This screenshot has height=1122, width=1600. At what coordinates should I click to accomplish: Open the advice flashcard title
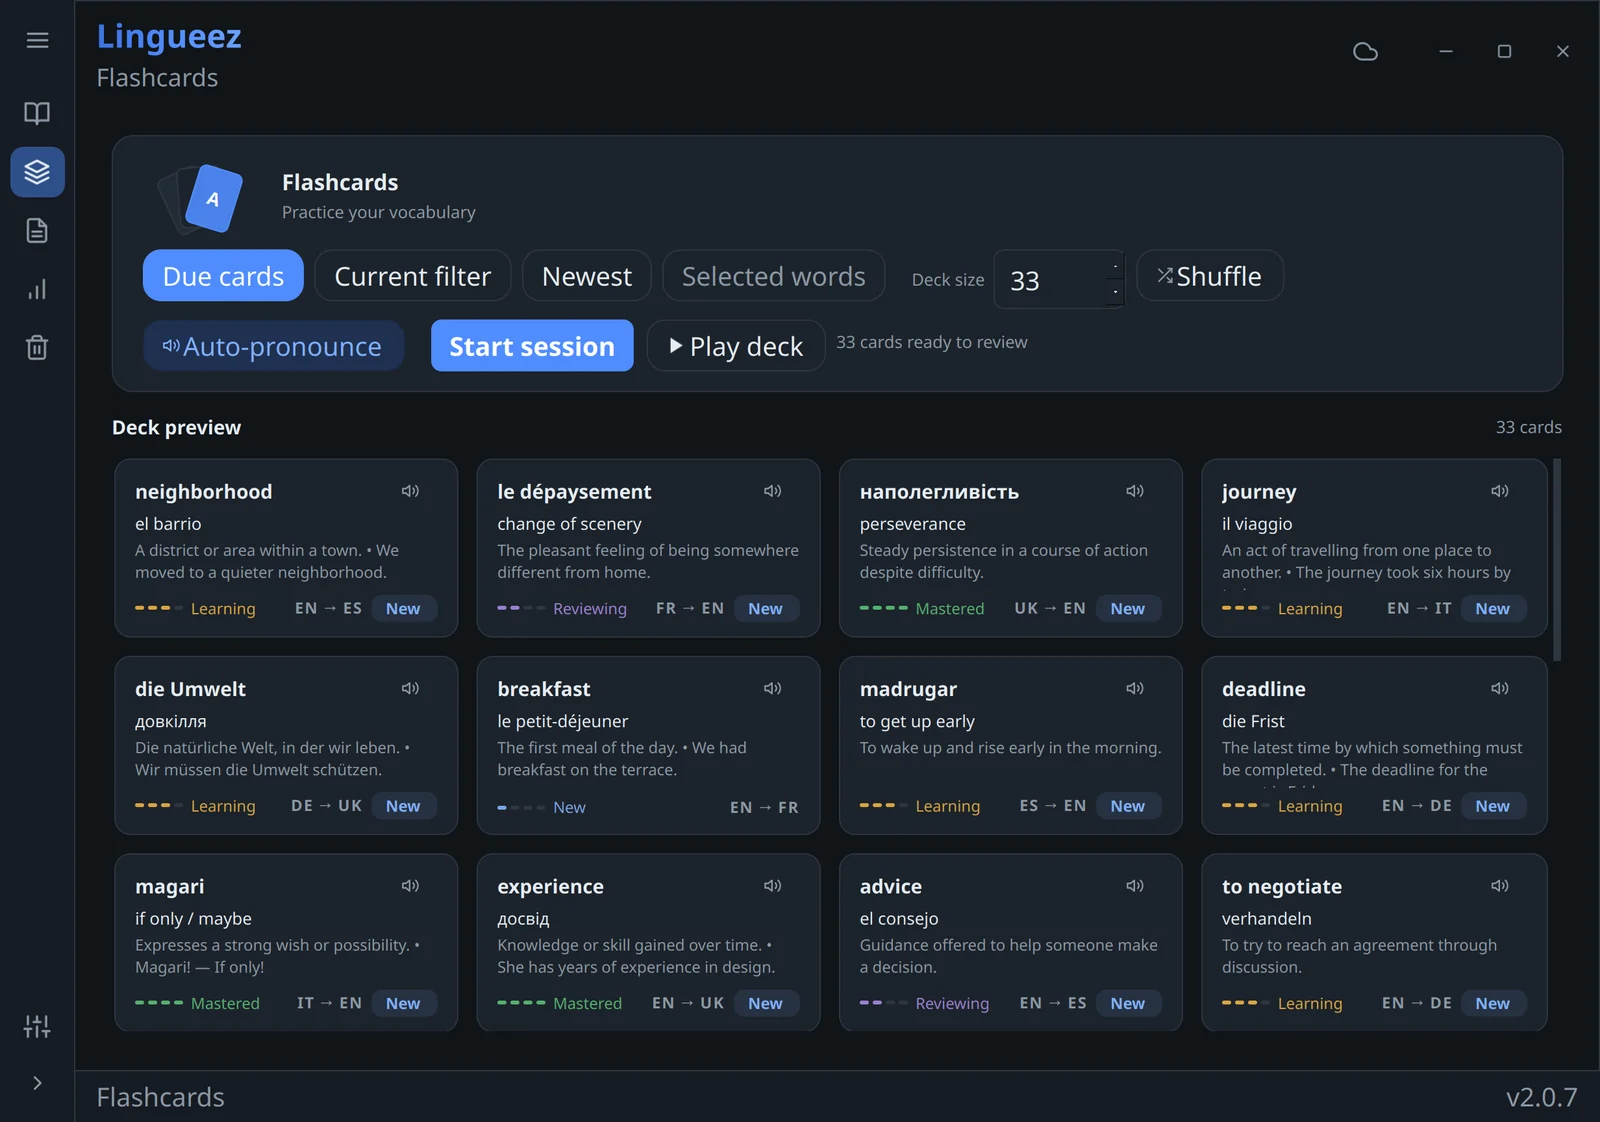pos(891,887)
